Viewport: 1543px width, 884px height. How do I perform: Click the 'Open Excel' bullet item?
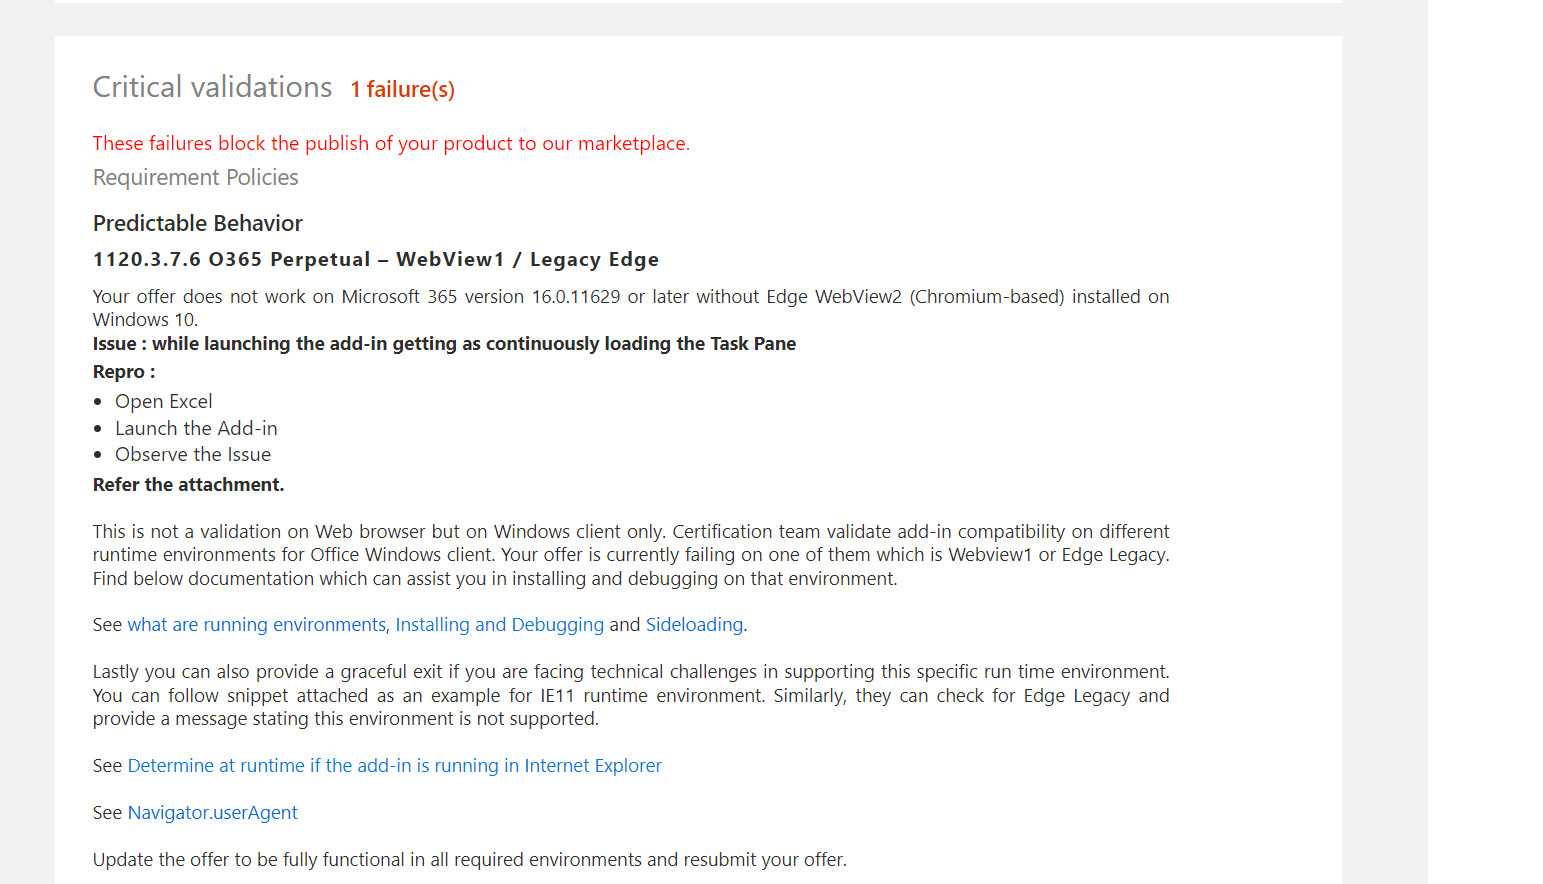163,402
